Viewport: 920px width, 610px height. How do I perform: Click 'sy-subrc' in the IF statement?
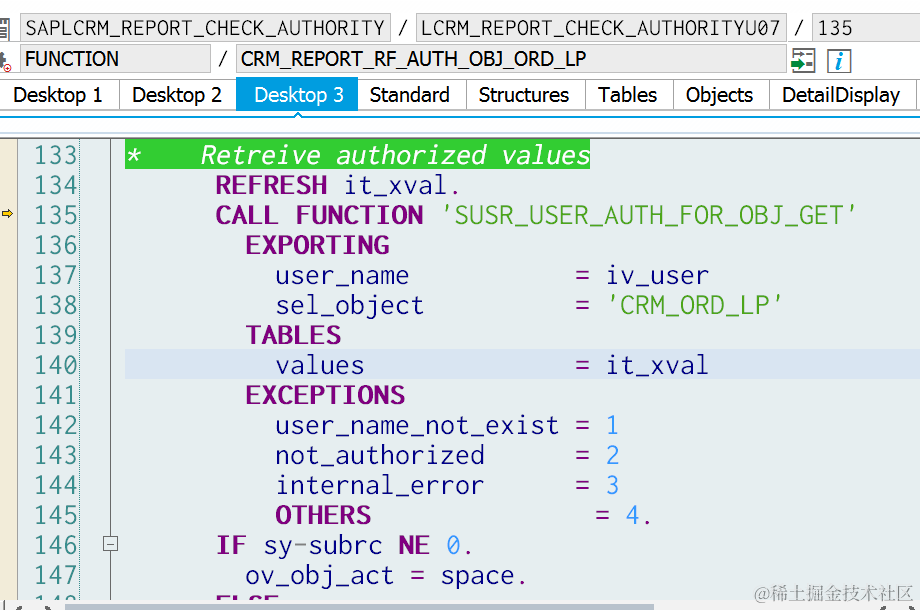(x=323, y=545)
